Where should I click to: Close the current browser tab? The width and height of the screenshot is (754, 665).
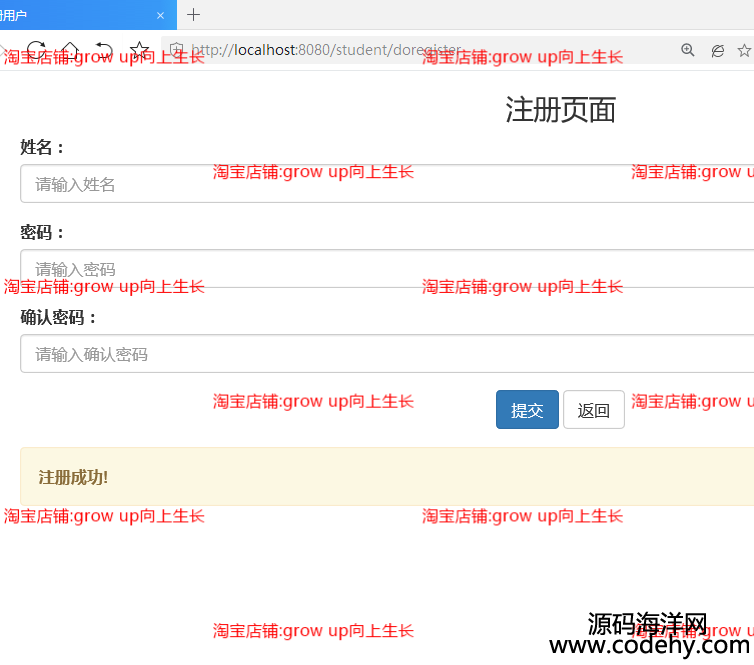click(x=161, y=15)
